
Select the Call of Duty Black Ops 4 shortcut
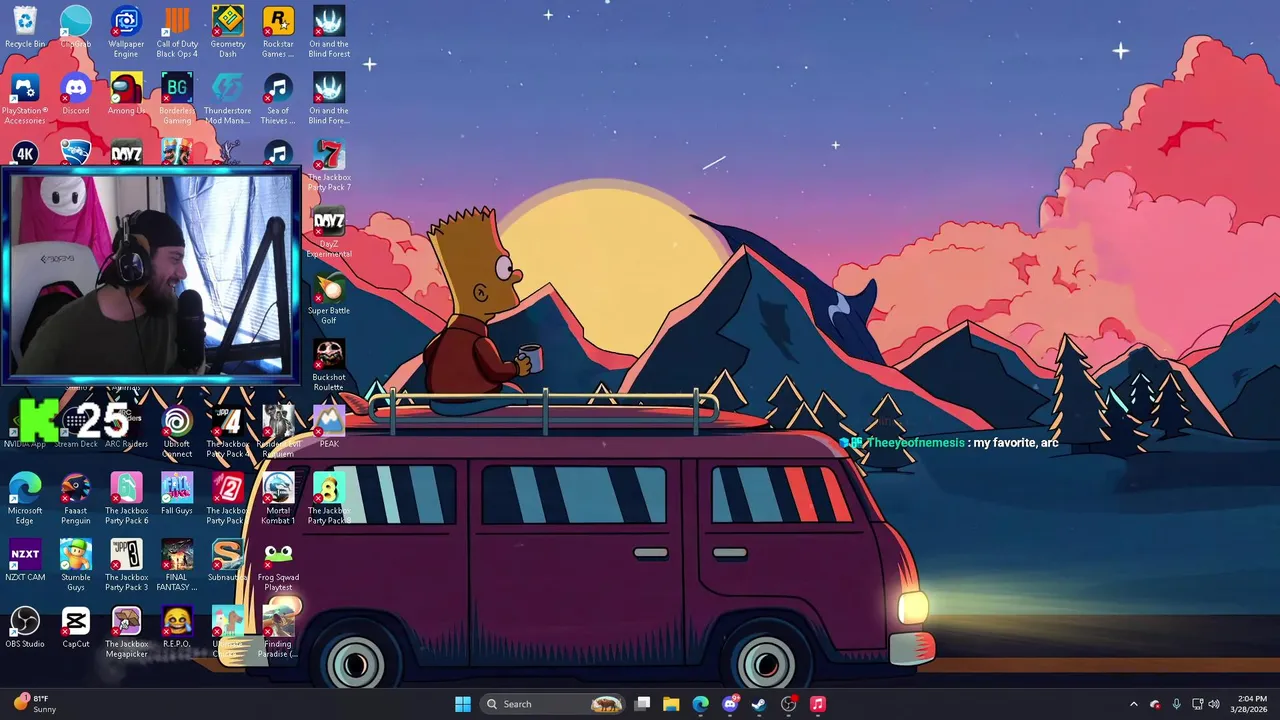[x=177, y=32]
